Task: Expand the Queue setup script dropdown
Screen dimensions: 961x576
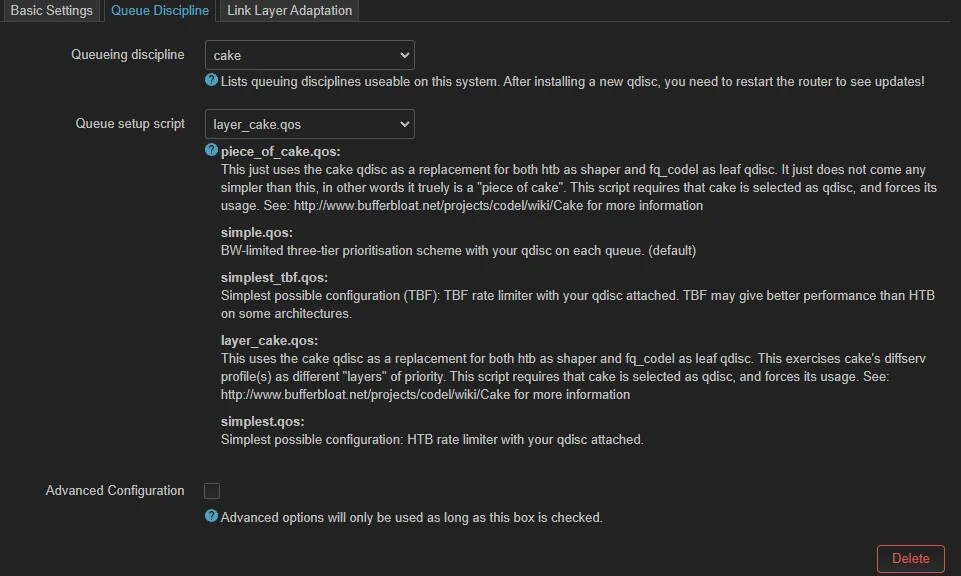Action: coord(310,124)
